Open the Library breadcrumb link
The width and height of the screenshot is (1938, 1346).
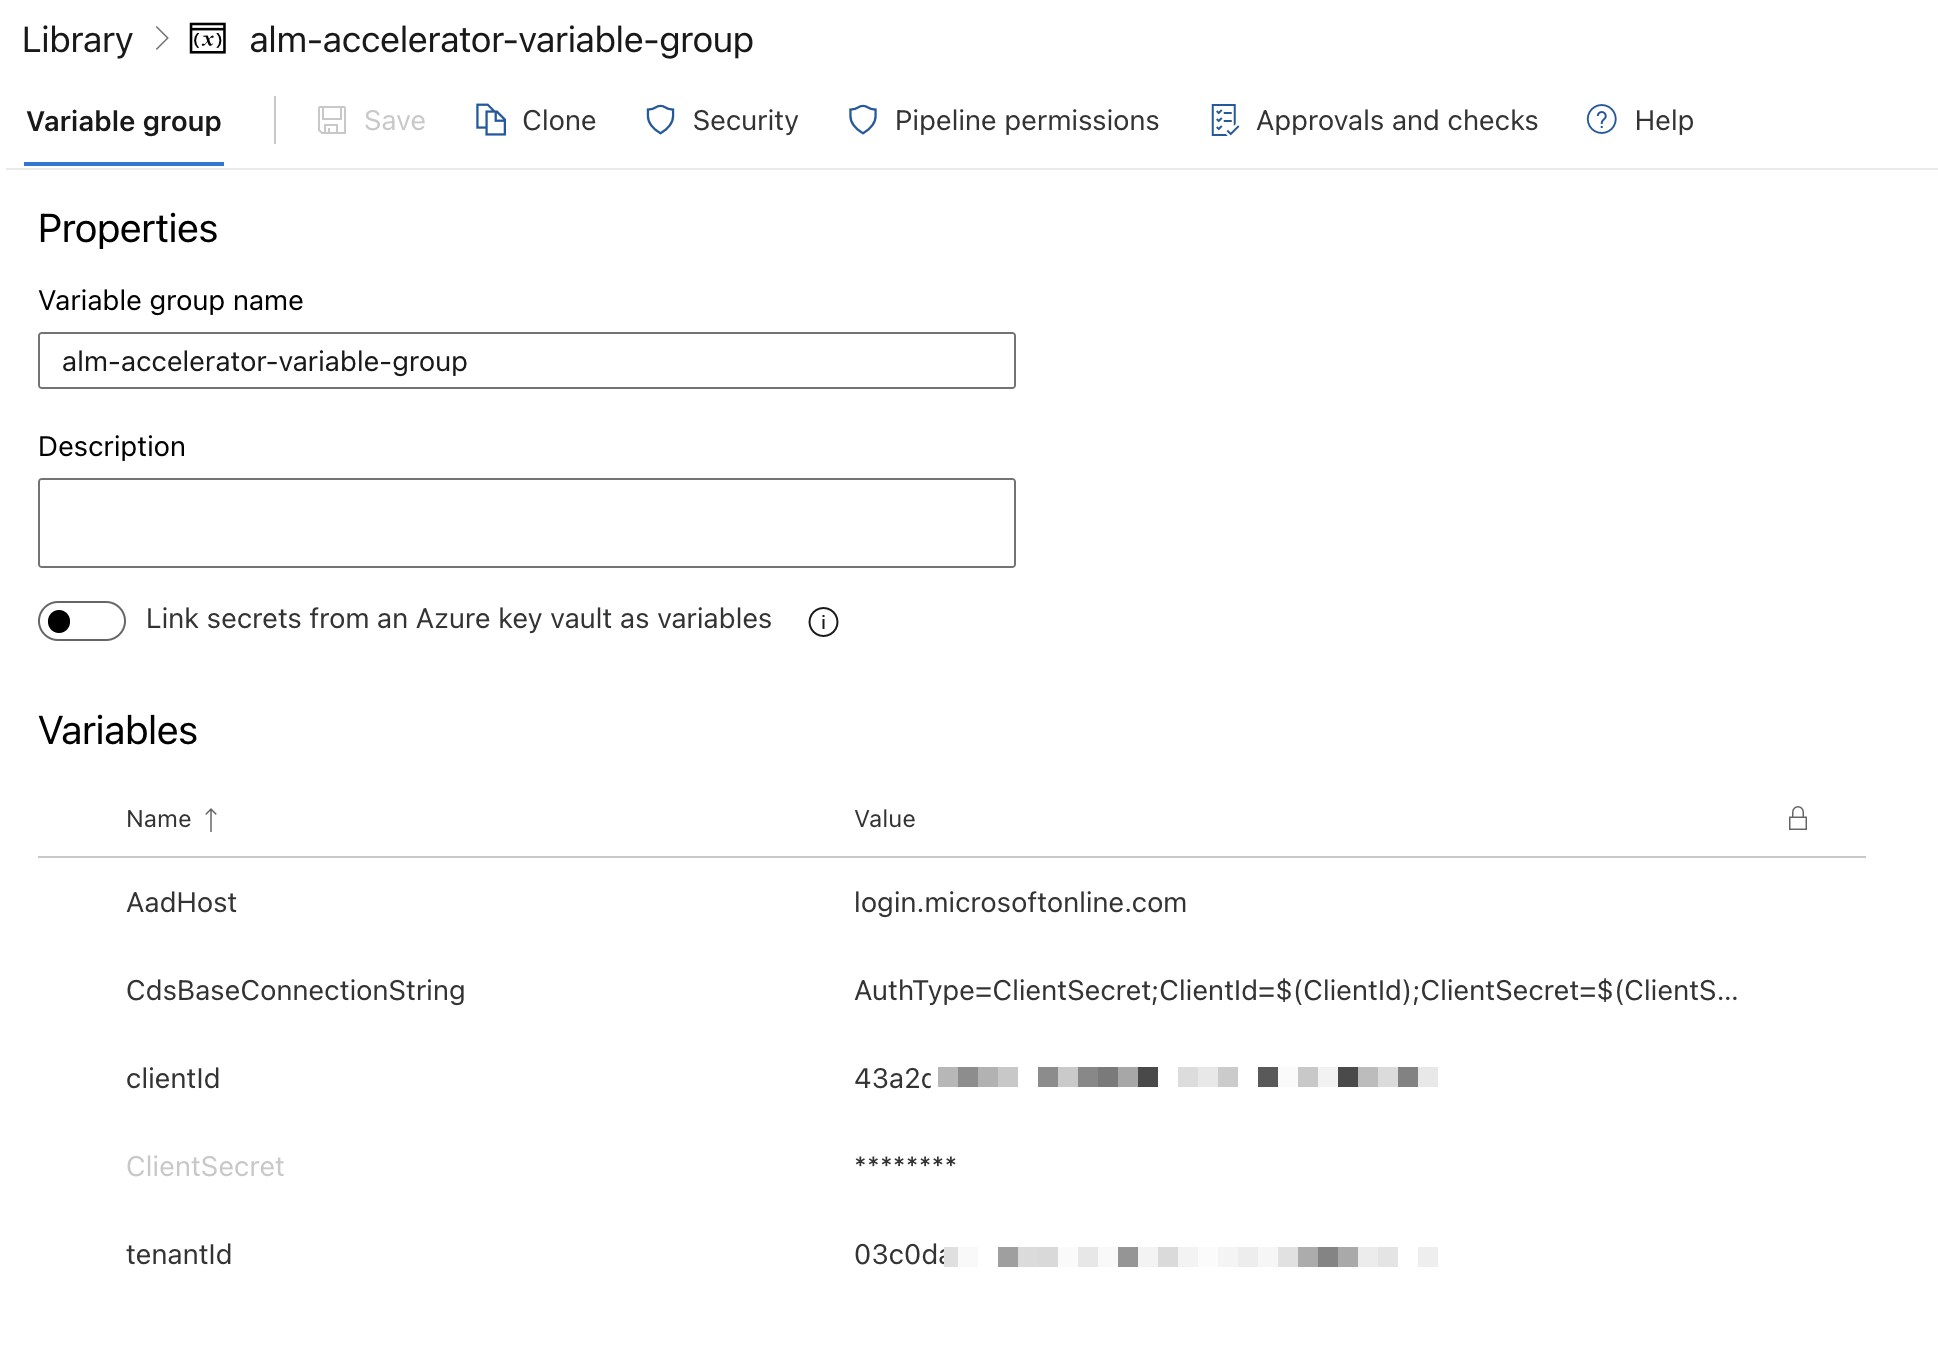(x=78, y=40)
